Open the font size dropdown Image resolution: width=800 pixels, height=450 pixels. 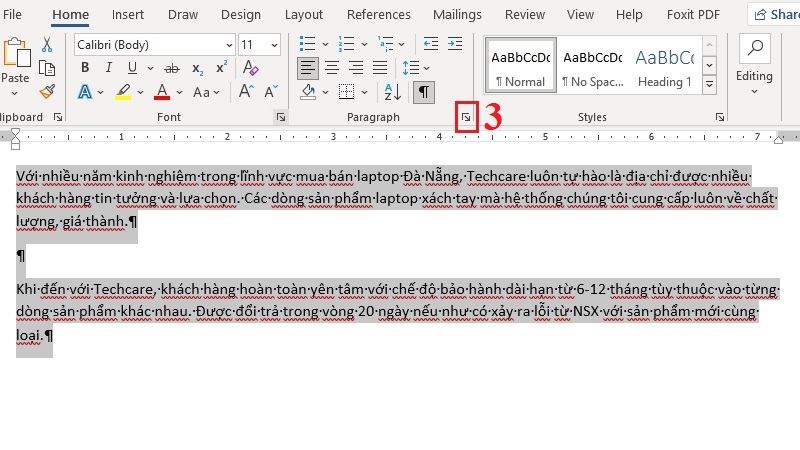click(274, 45)
